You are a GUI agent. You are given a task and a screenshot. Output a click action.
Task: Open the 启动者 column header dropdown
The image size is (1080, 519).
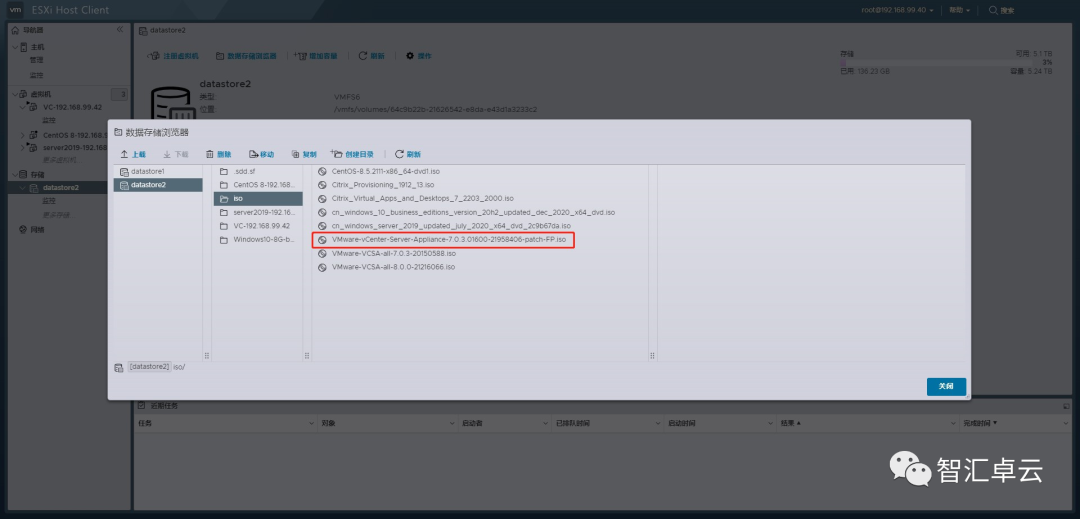(546, 423)
